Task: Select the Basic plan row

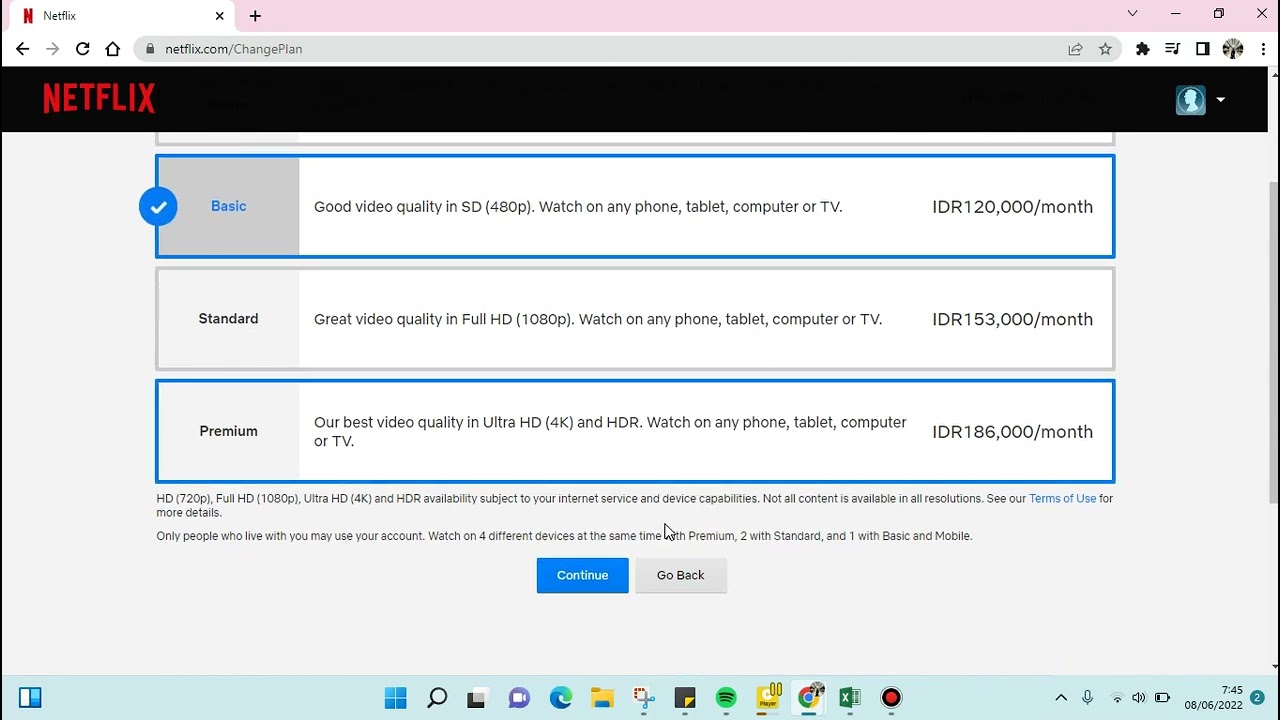Action: click(635, 206)
